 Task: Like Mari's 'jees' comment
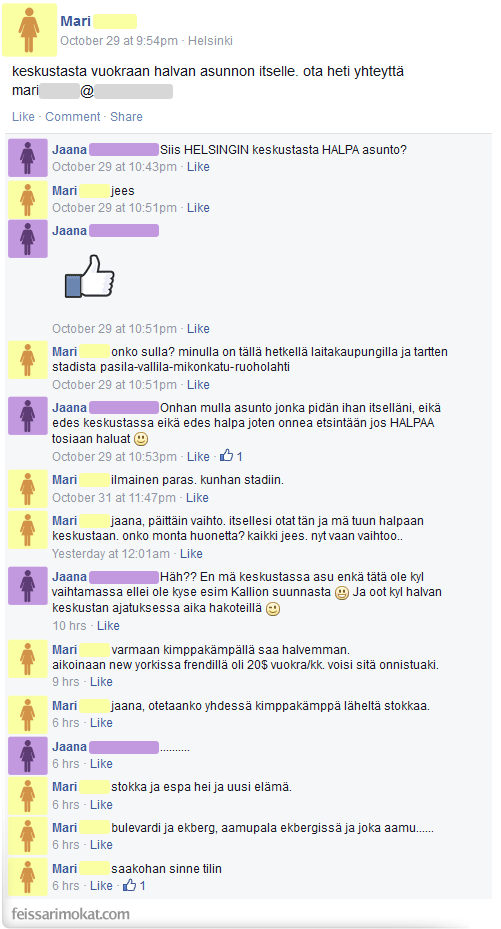click(198, 207)
